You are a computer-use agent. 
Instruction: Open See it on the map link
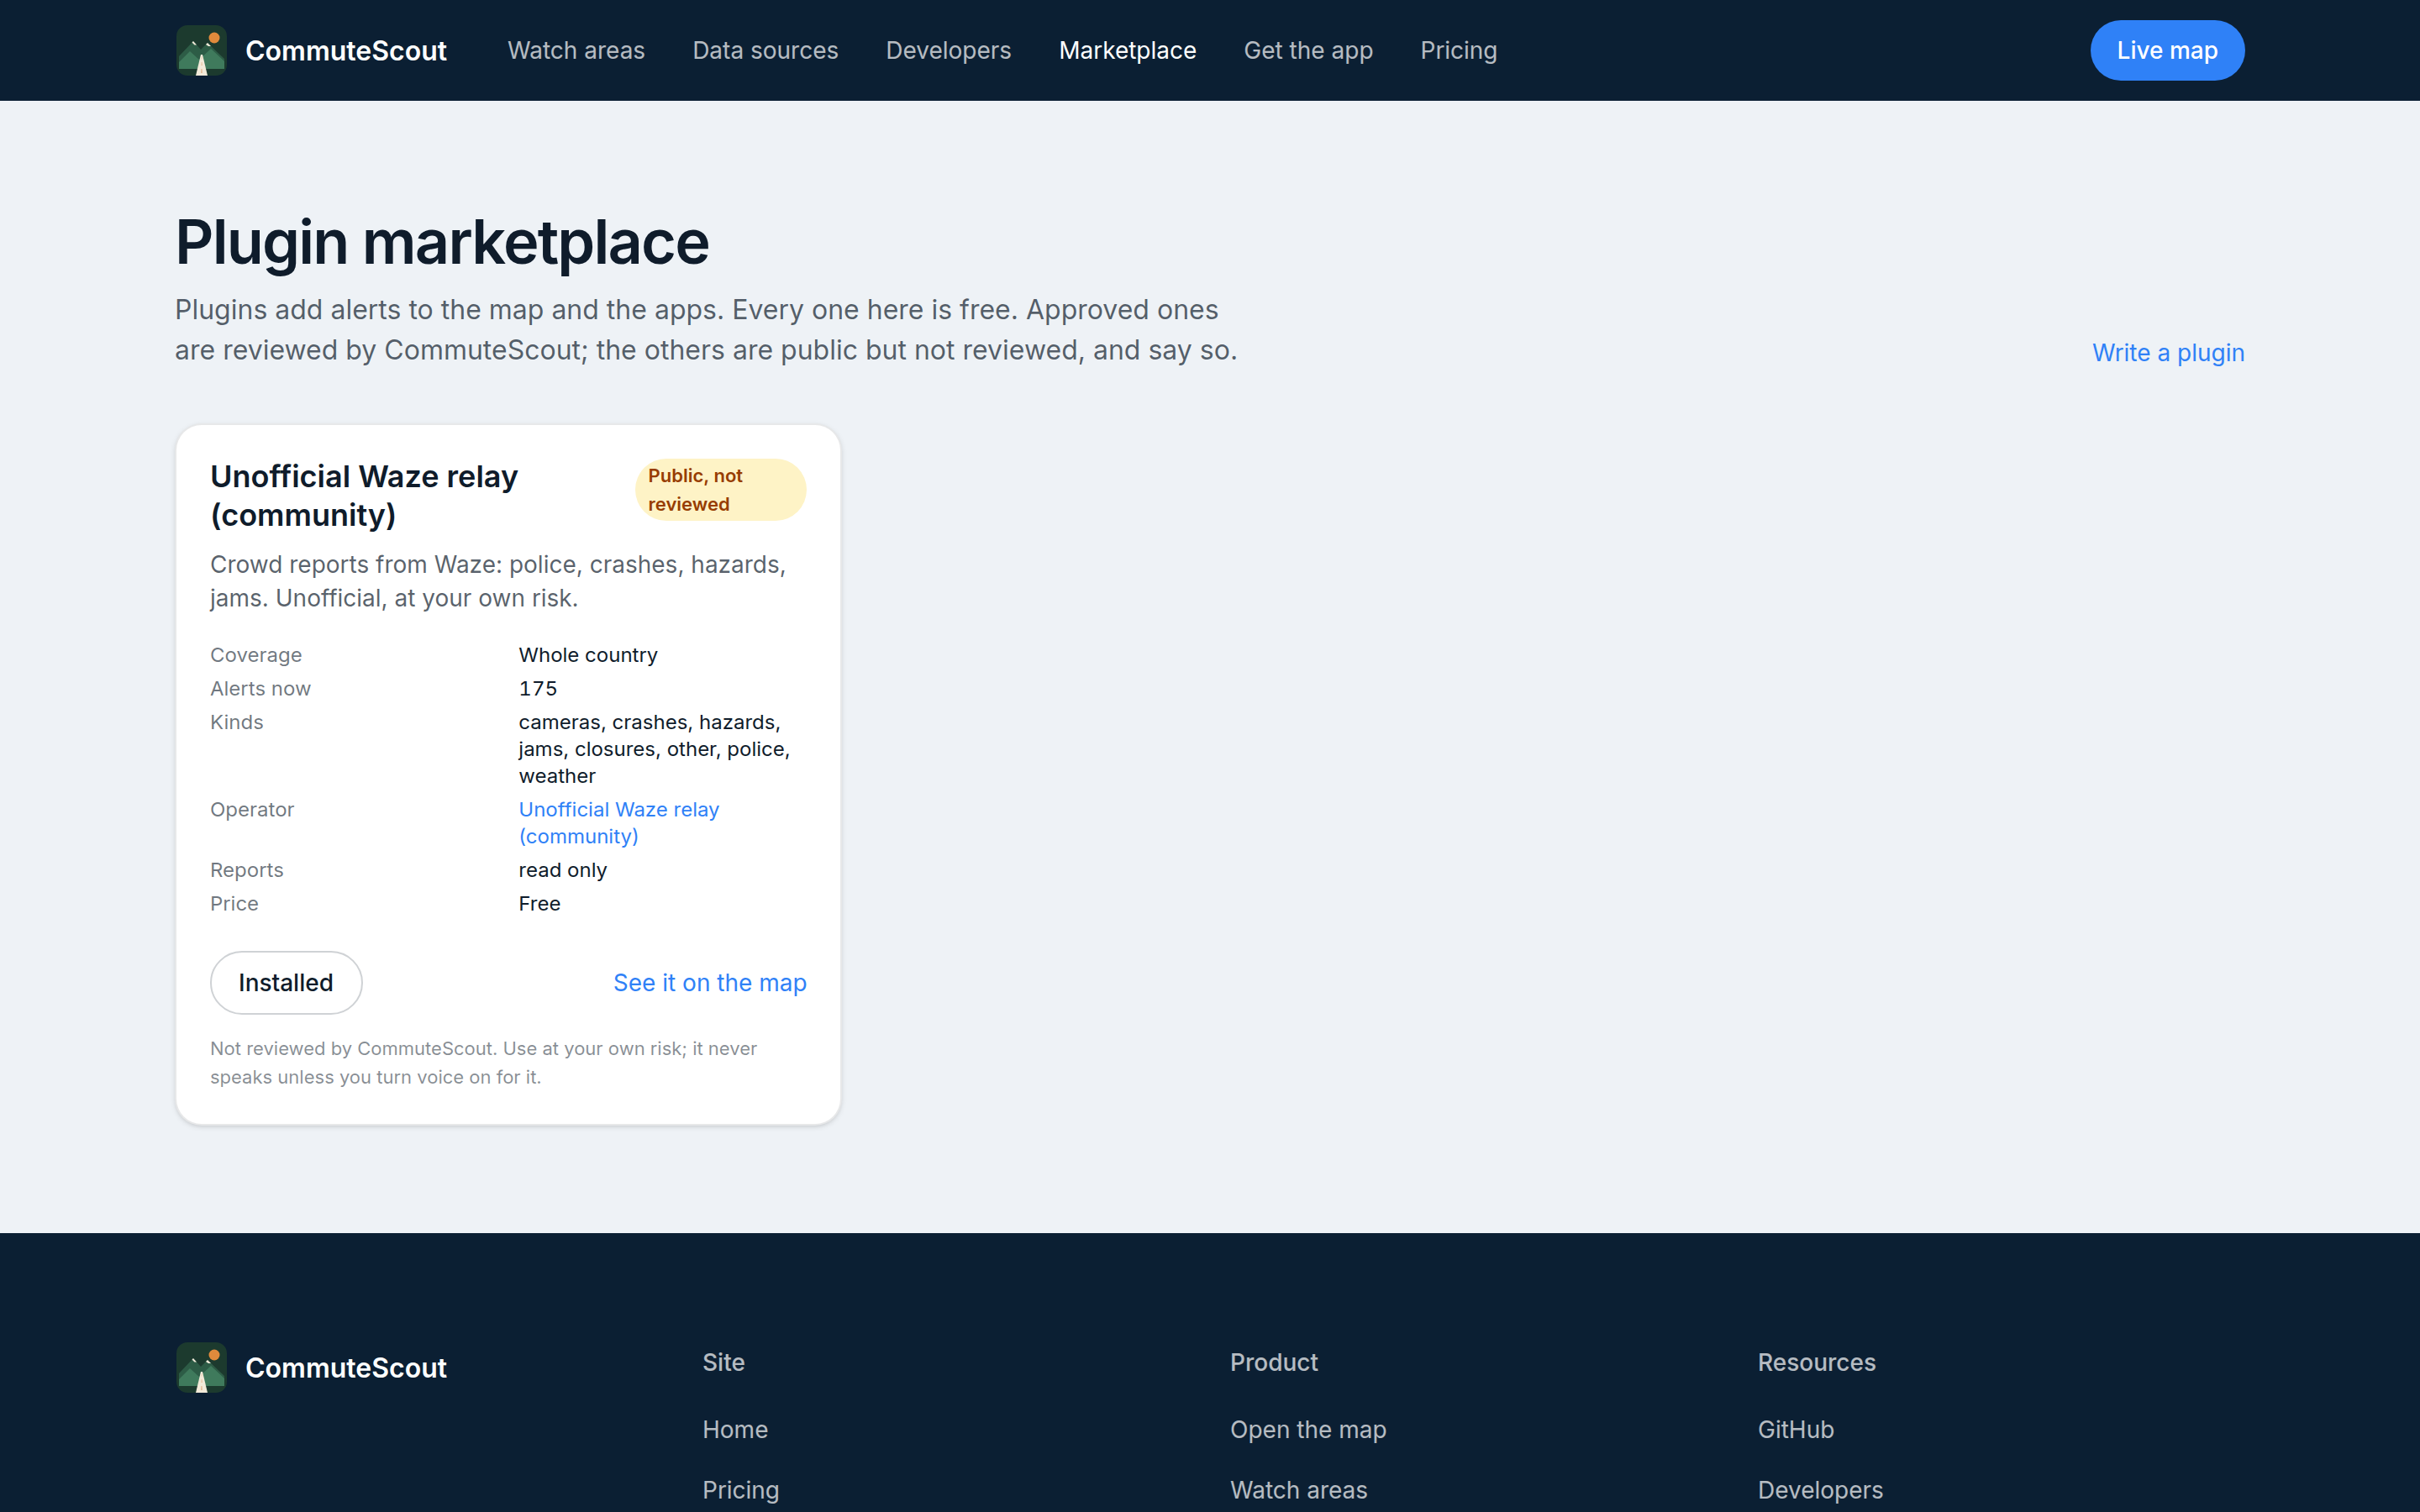[710, 983]
